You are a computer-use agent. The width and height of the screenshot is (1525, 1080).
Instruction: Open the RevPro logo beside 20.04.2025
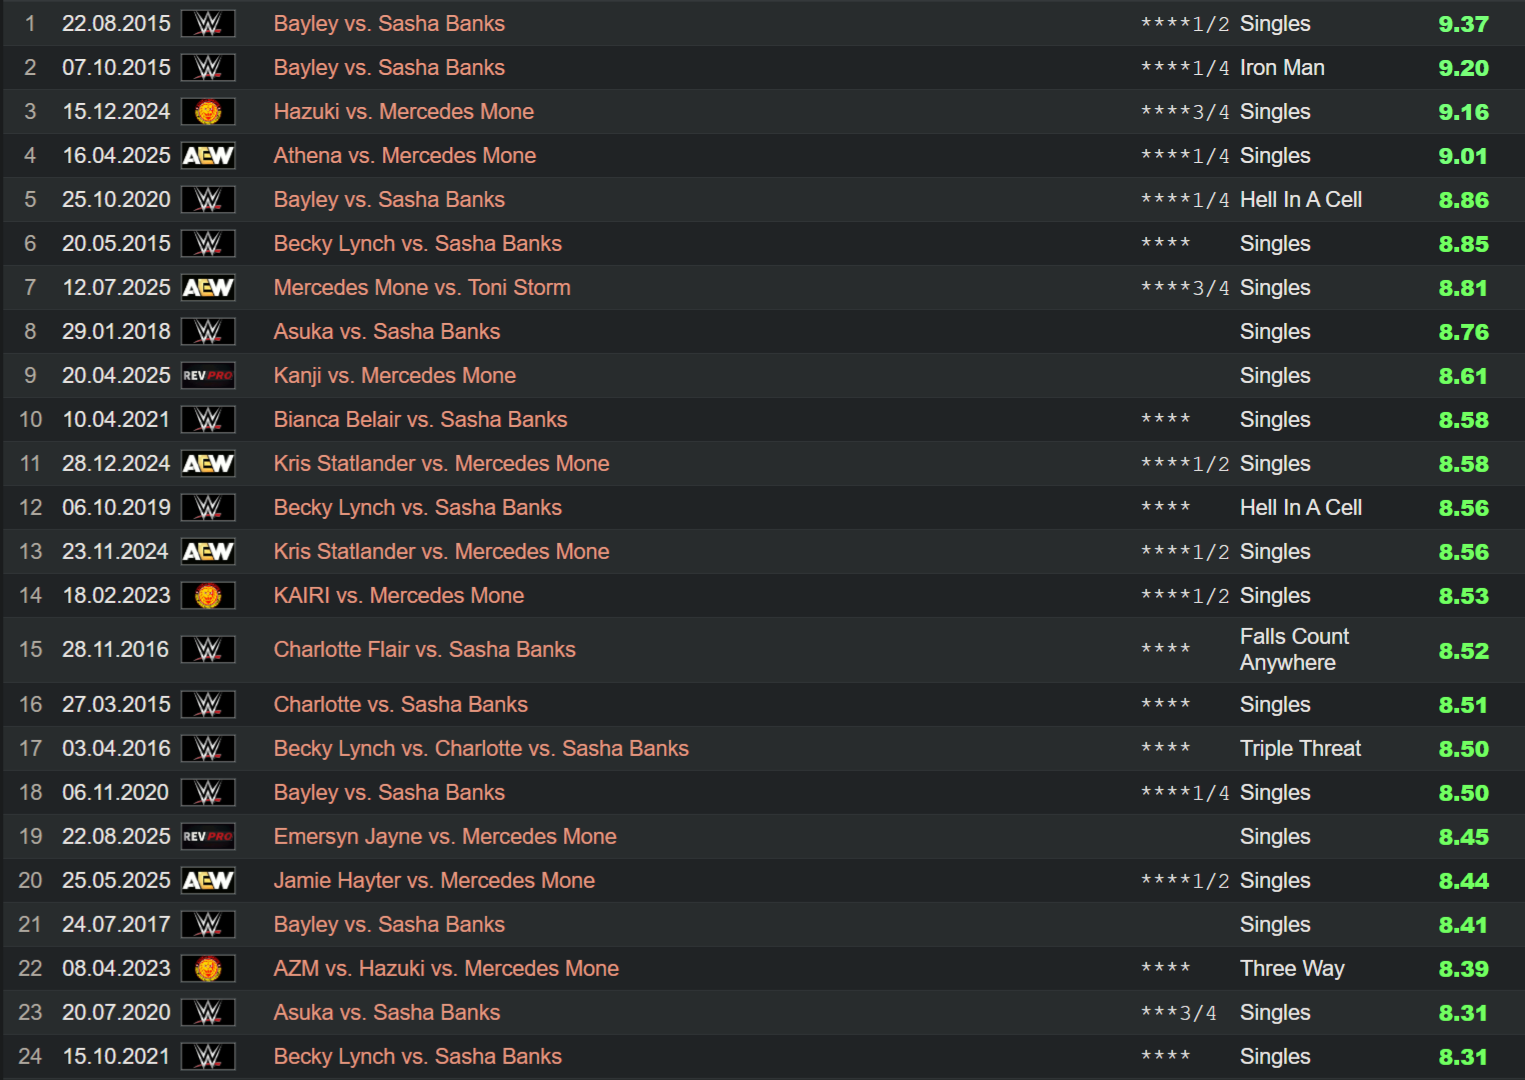(x=208, y=376)
